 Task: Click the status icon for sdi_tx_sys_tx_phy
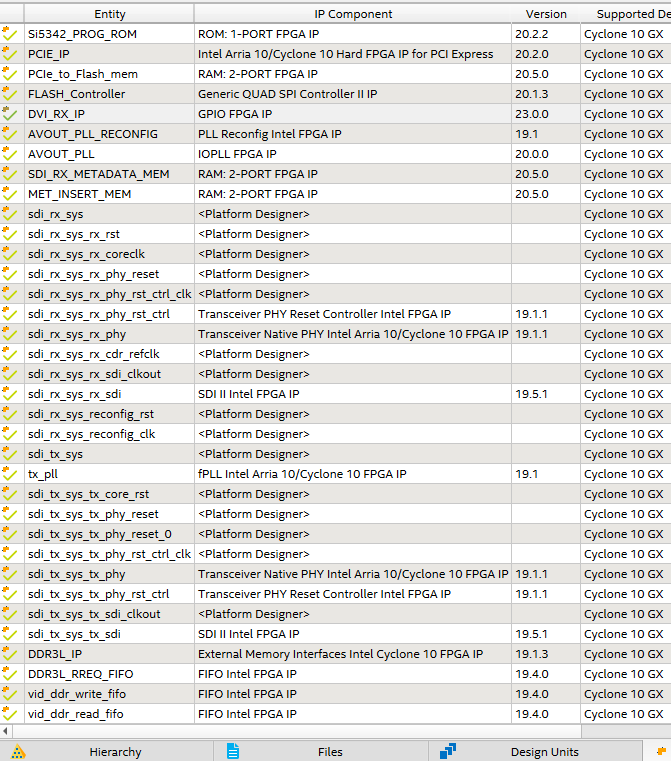pyautogui.click(x=10, y=574)
